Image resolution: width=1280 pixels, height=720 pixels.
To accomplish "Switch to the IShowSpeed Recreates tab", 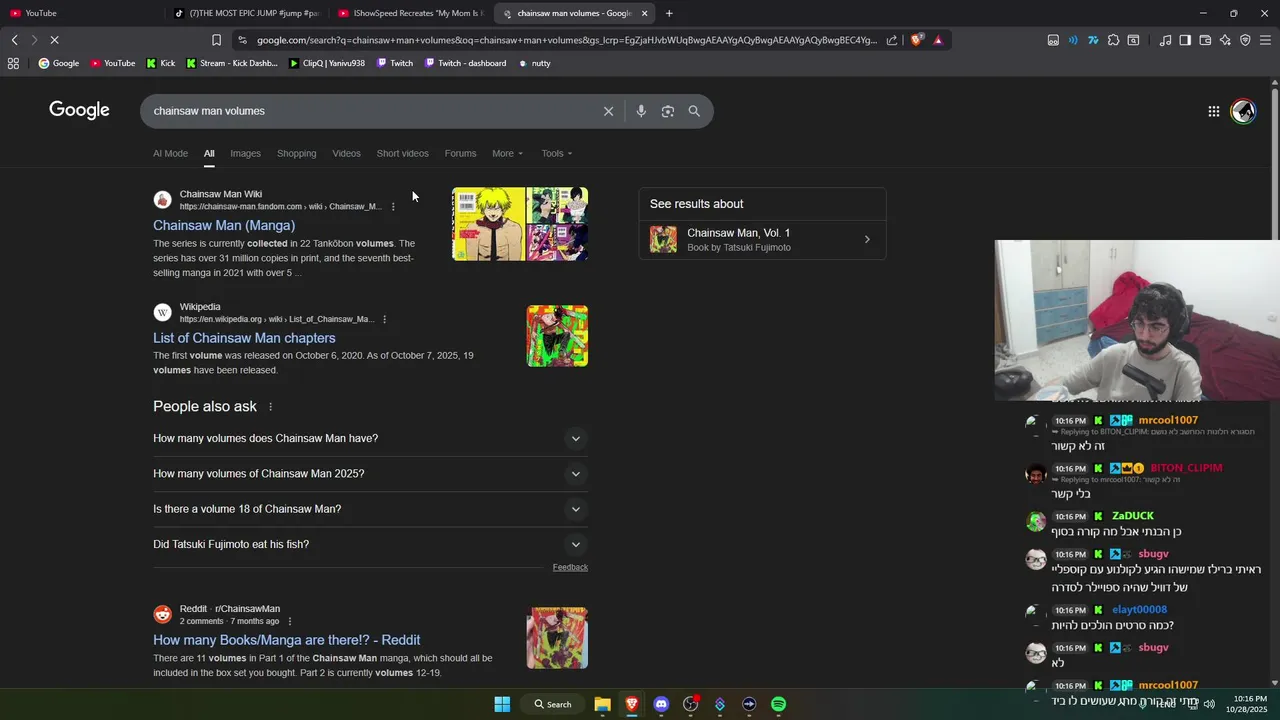I will pyautogui.click(x=410, y=13).
